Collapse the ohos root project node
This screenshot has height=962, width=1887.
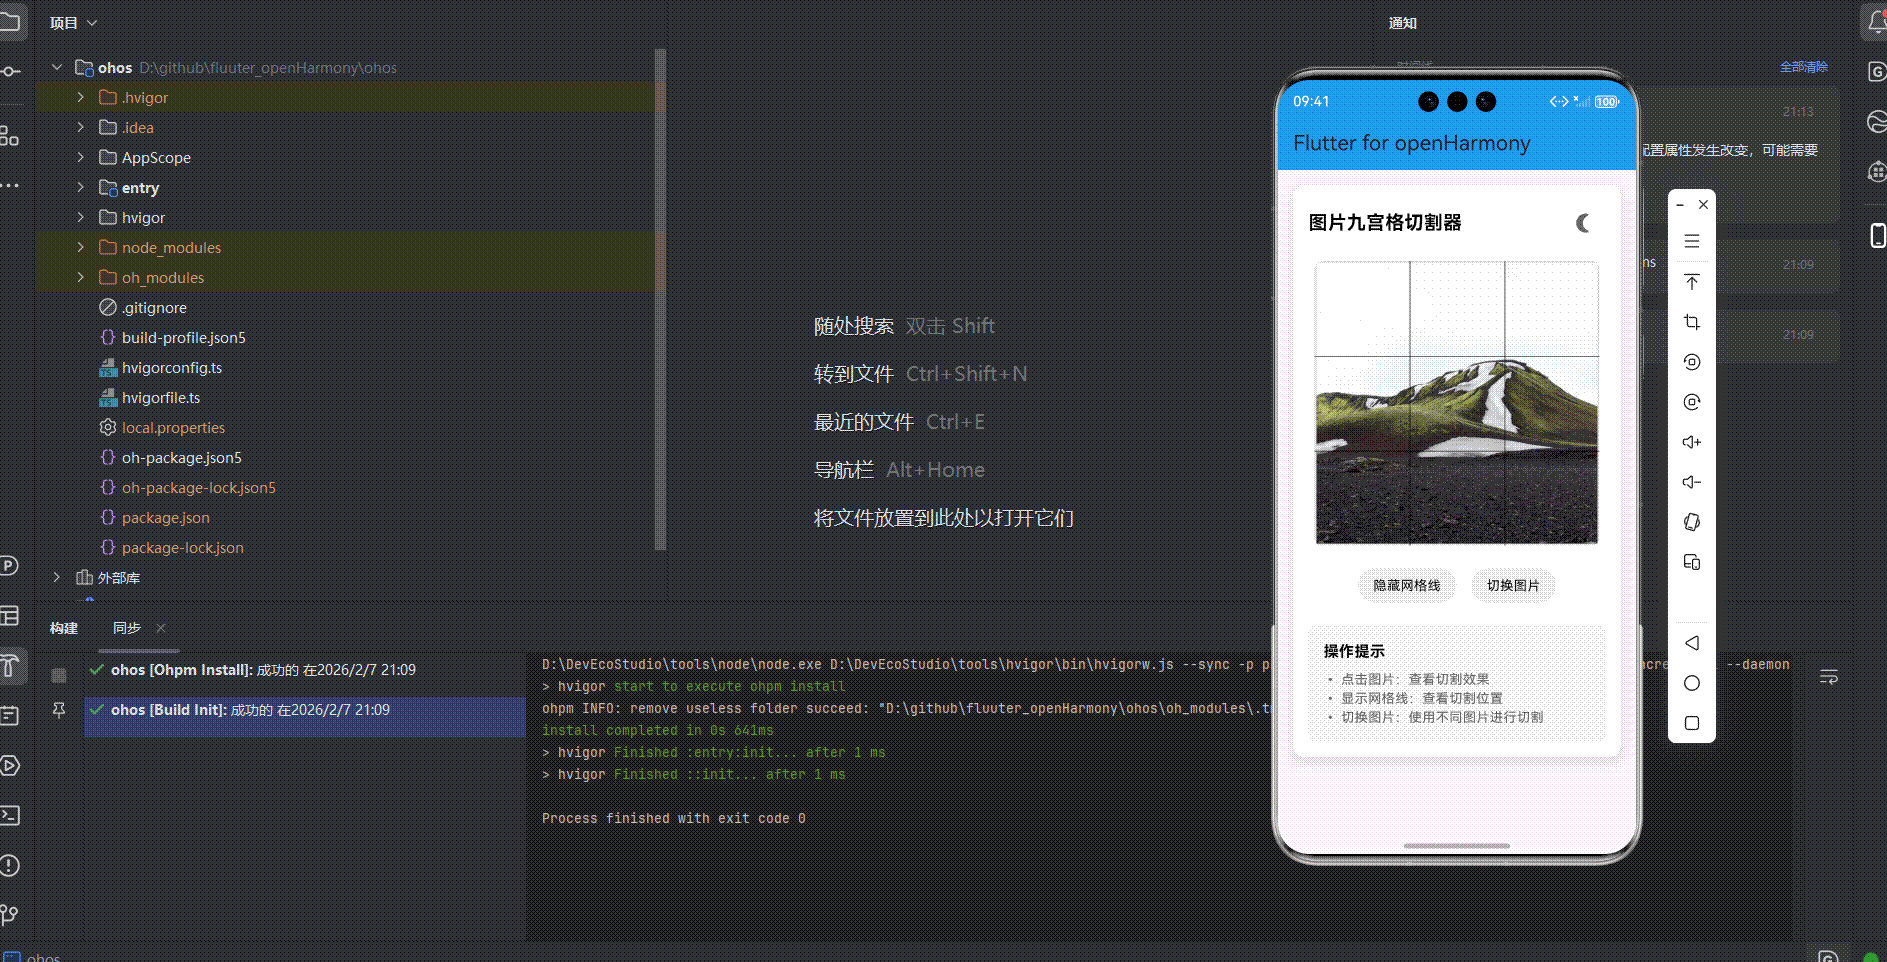click(57, 68)
